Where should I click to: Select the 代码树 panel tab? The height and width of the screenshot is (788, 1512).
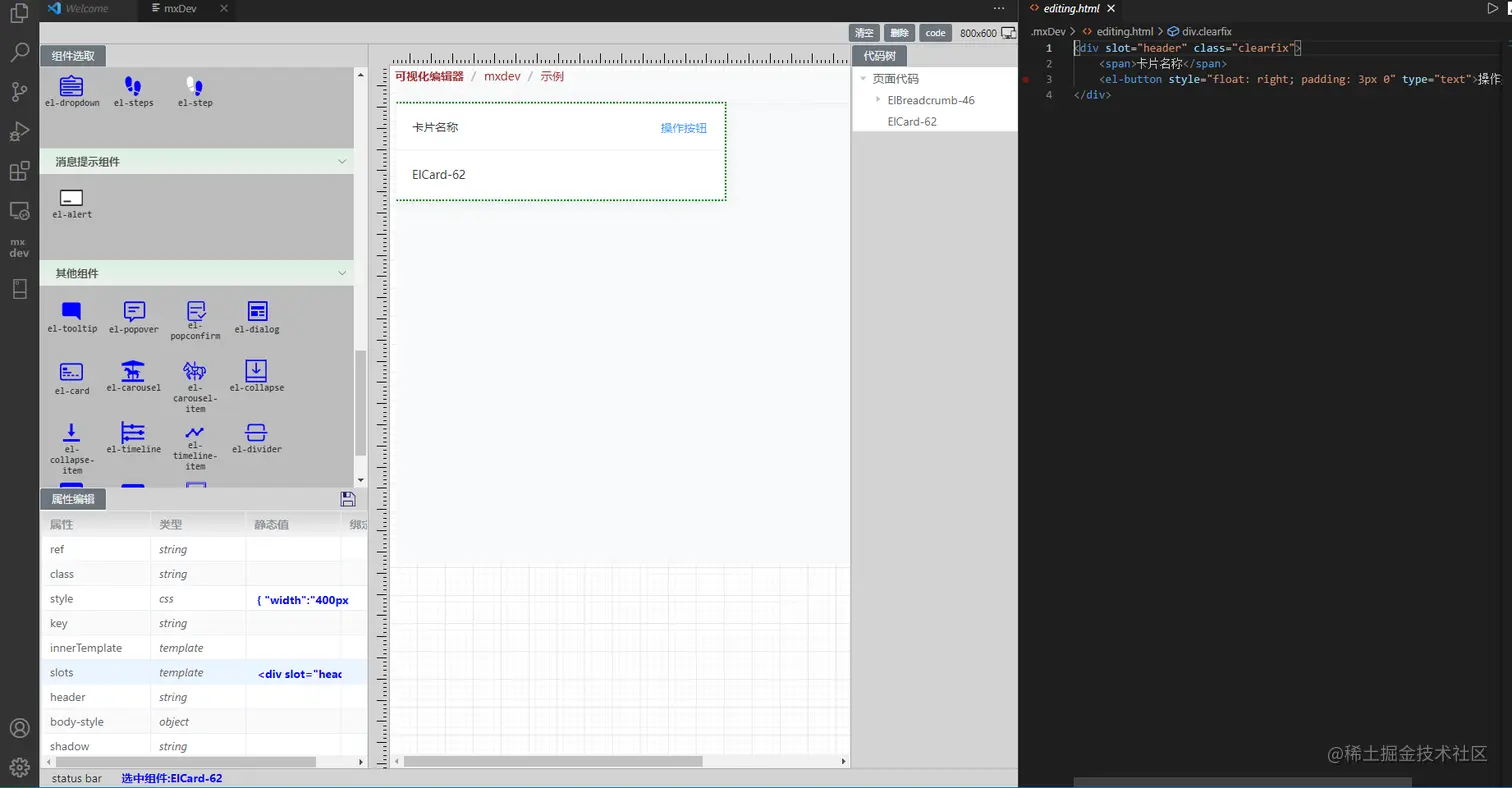(879, 56)
